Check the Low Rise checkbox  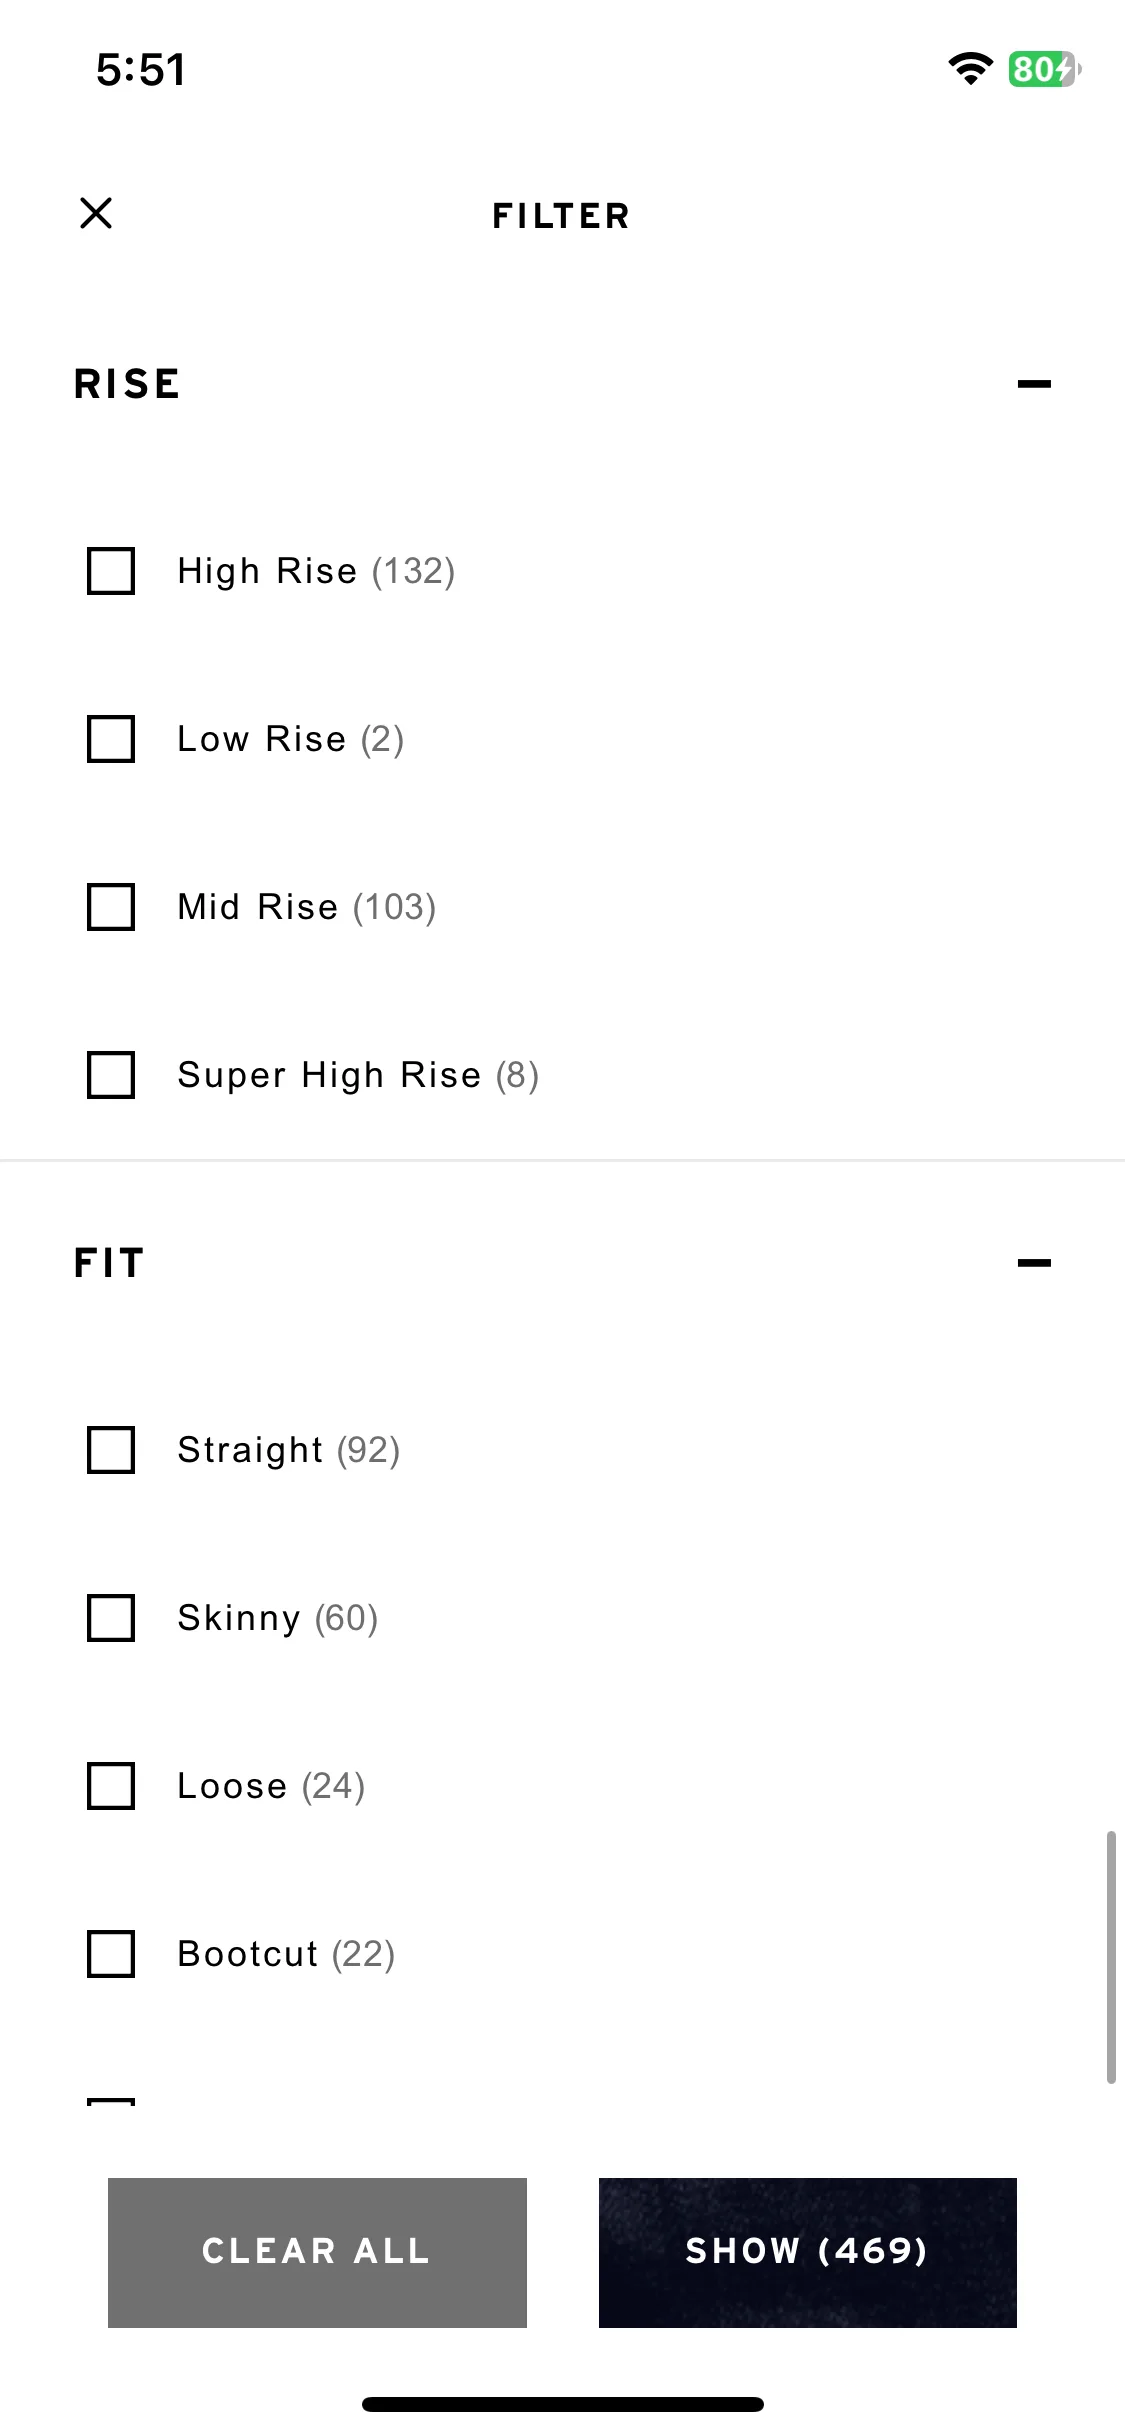[111, 739]
